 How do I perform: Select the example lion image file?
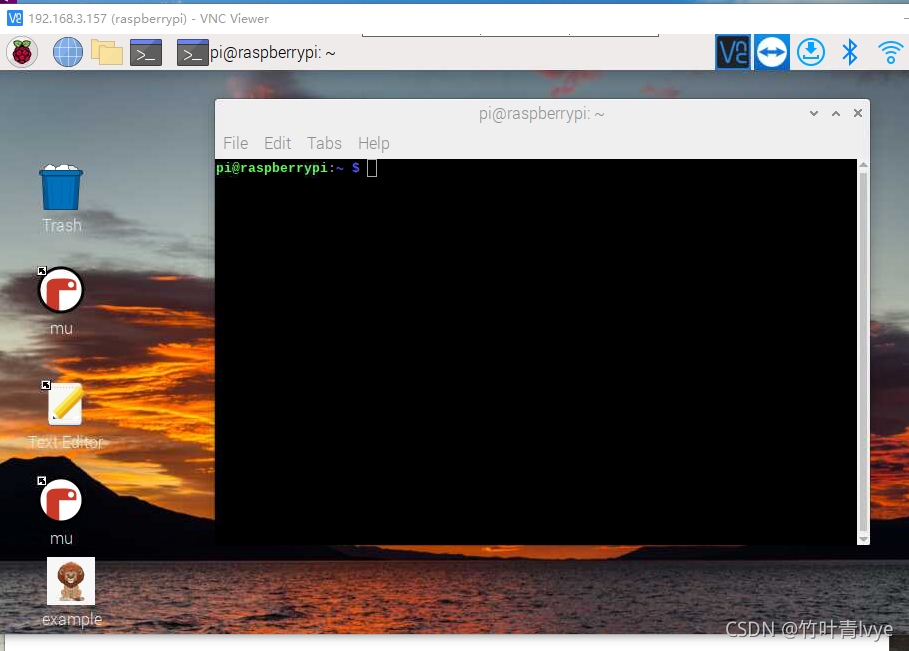tap(71, 592)
